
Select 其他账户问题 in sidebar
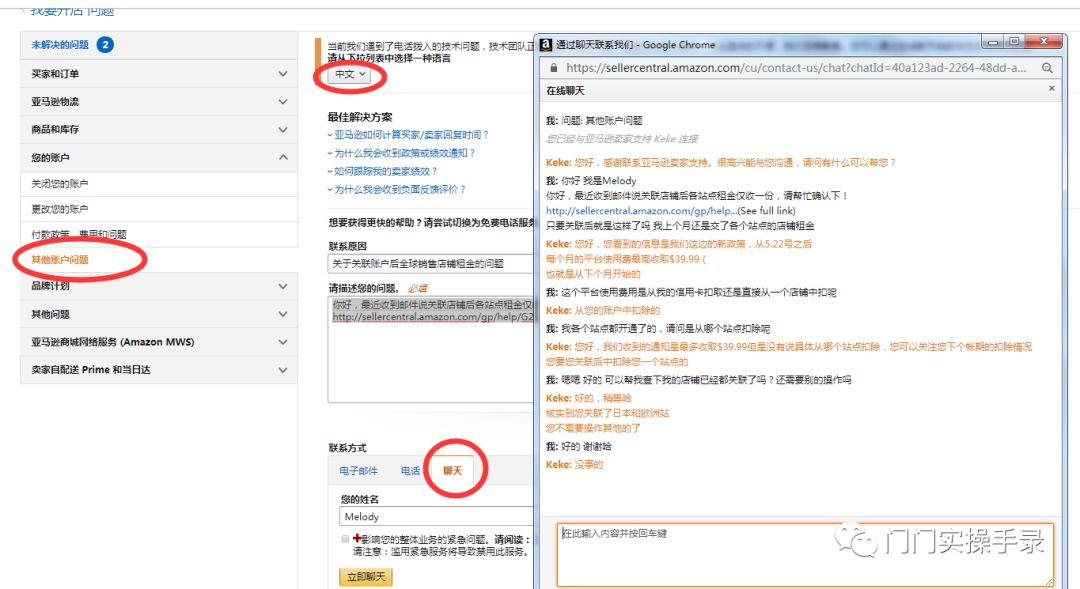click(60, 260)
